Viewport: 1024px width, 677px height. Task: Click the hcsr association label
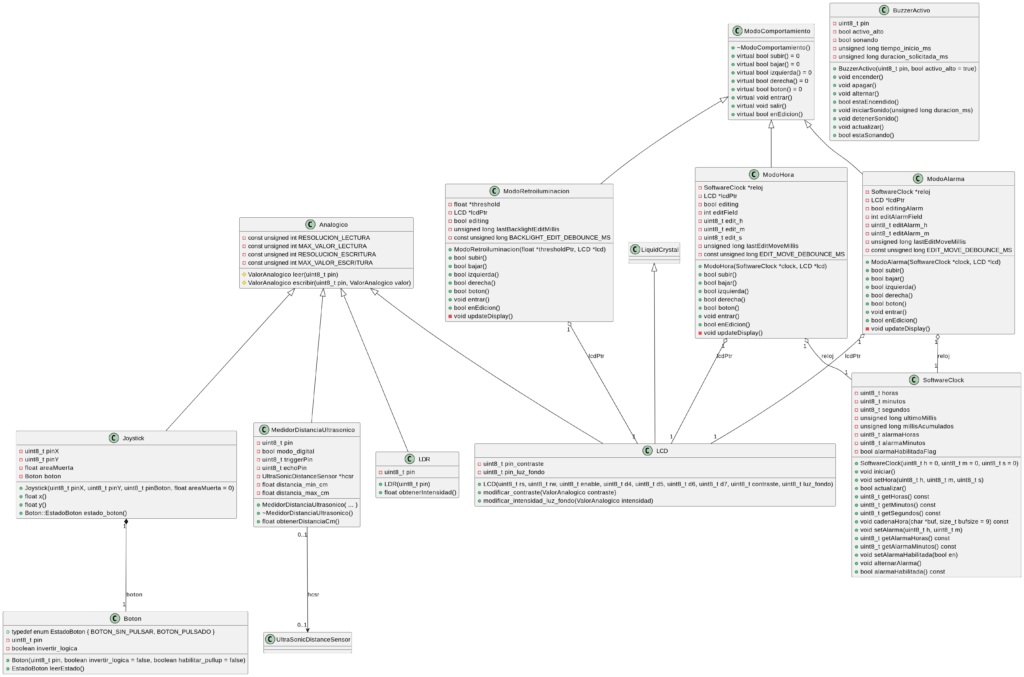point(315,594)
